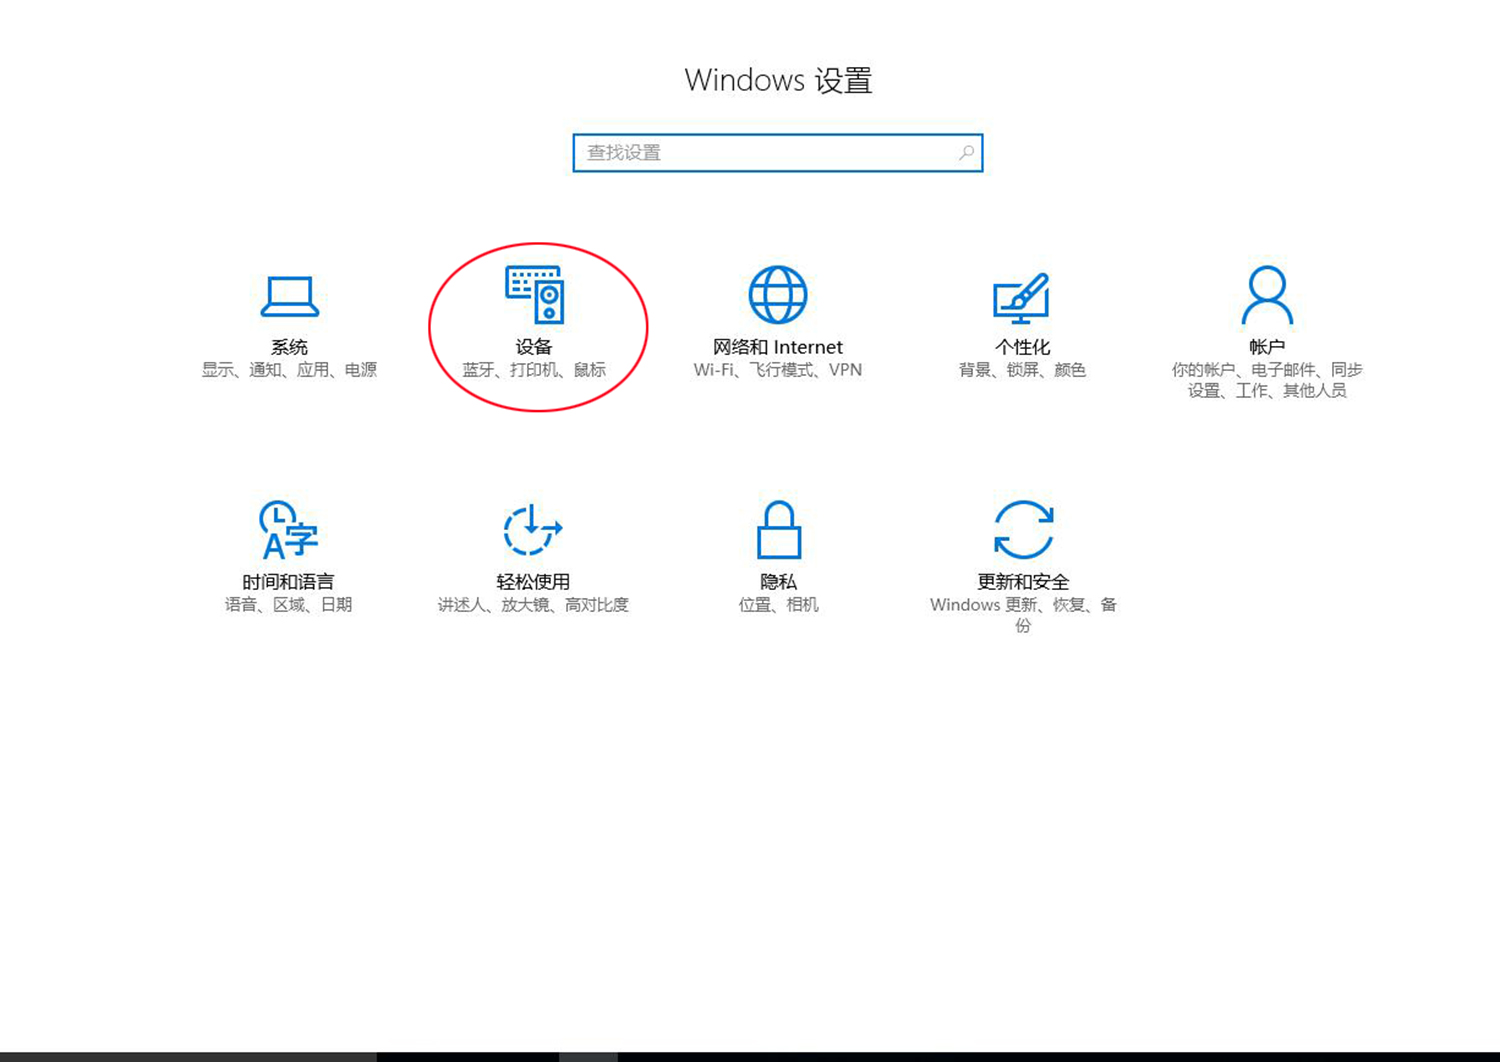Select the 语音、区域、日期 subtitle text
Image resolution: width=1500 pixels, height=1062 pixels.
click(289, 604)
